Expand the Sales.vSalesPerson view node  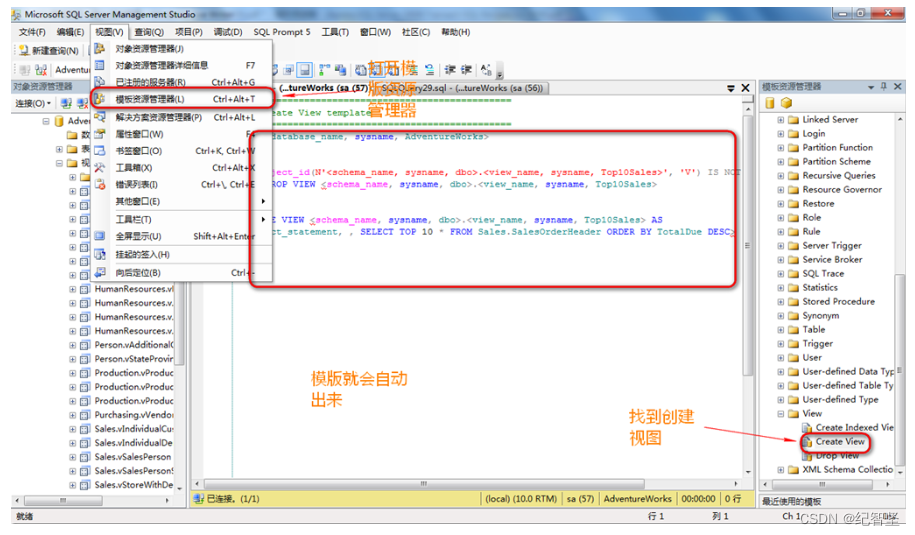[x=73, y=457]
